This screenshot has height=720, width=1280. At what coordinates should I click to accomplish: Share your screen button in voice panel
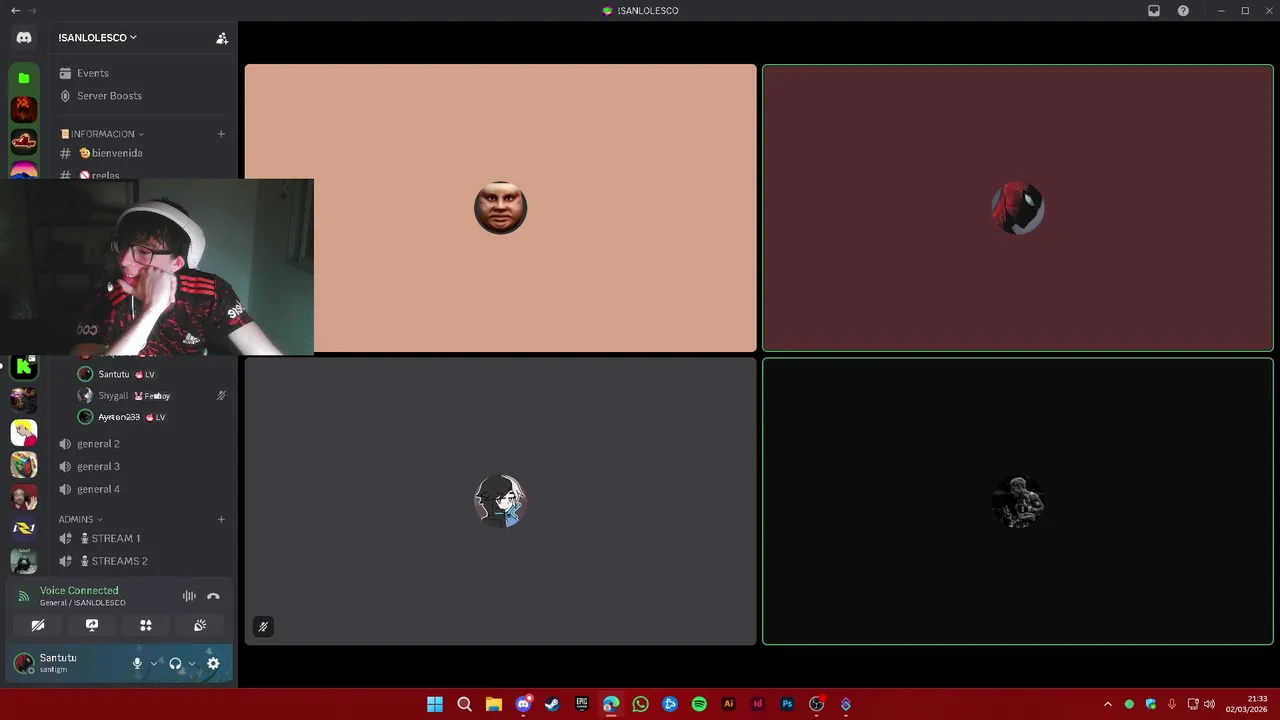[92, 625]
